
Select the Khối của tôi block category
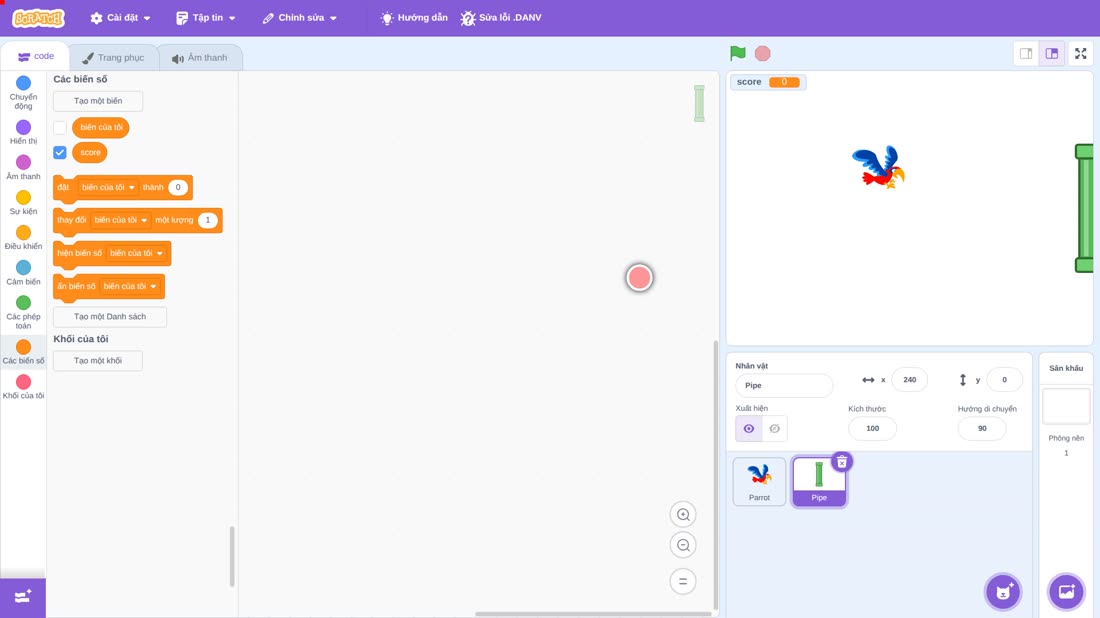point(23,387)
